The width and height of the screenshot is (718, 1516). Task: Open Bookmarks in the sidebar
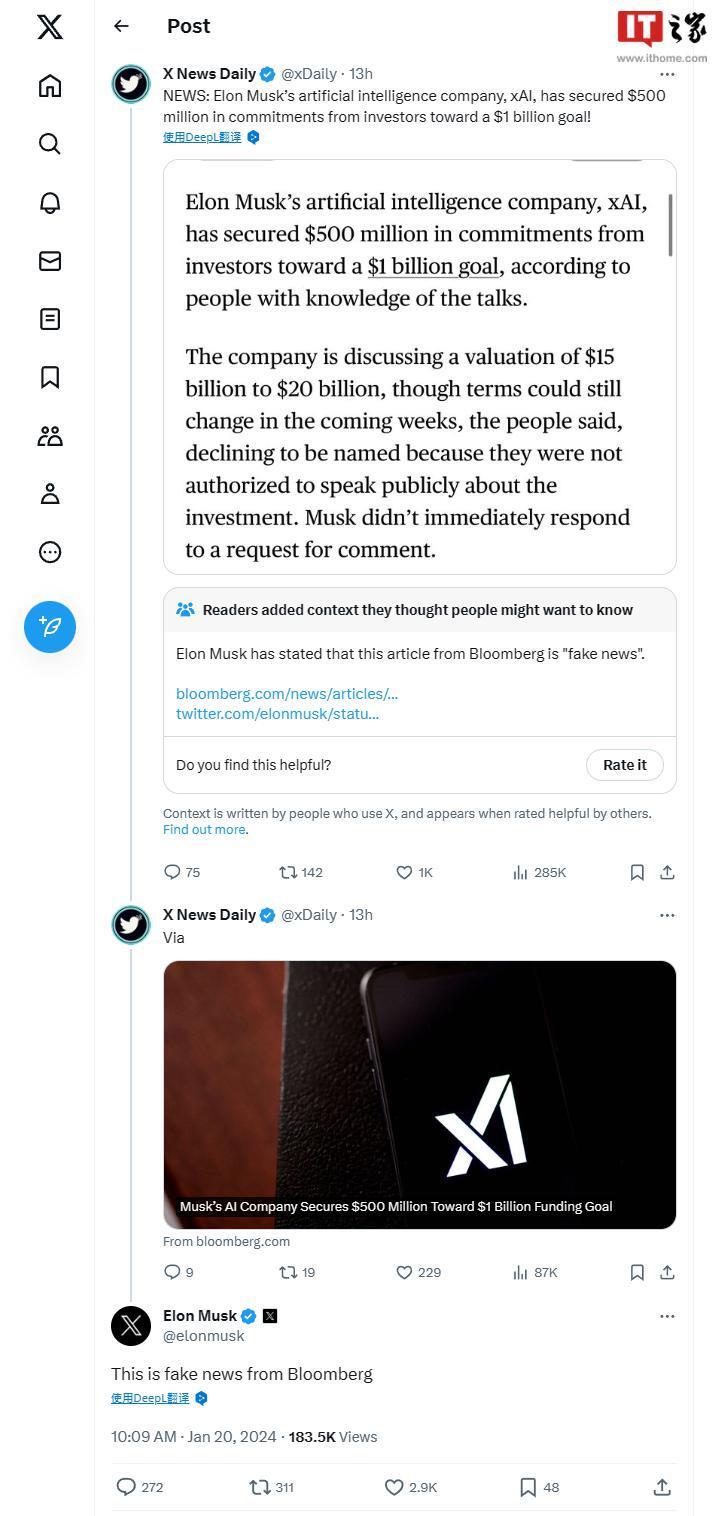50,377
